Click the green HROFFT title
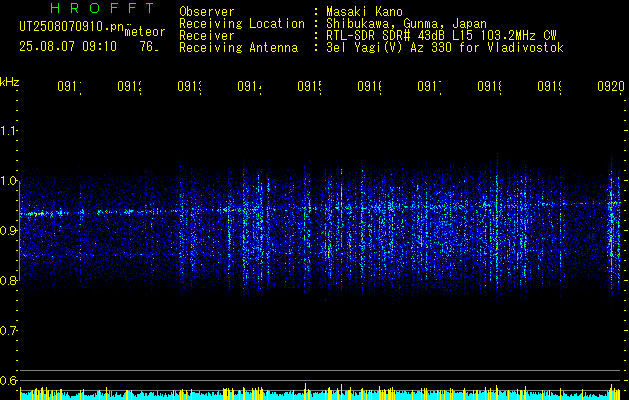This screenshot has width=629, height=400. coord(102,8)
